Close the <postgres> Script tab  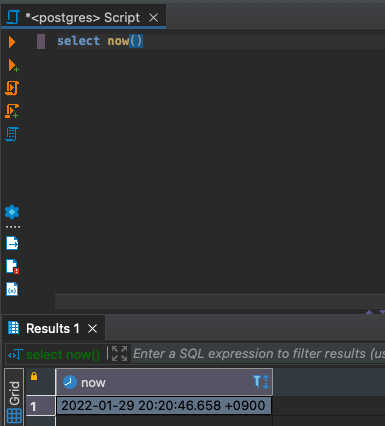(153, 17)
